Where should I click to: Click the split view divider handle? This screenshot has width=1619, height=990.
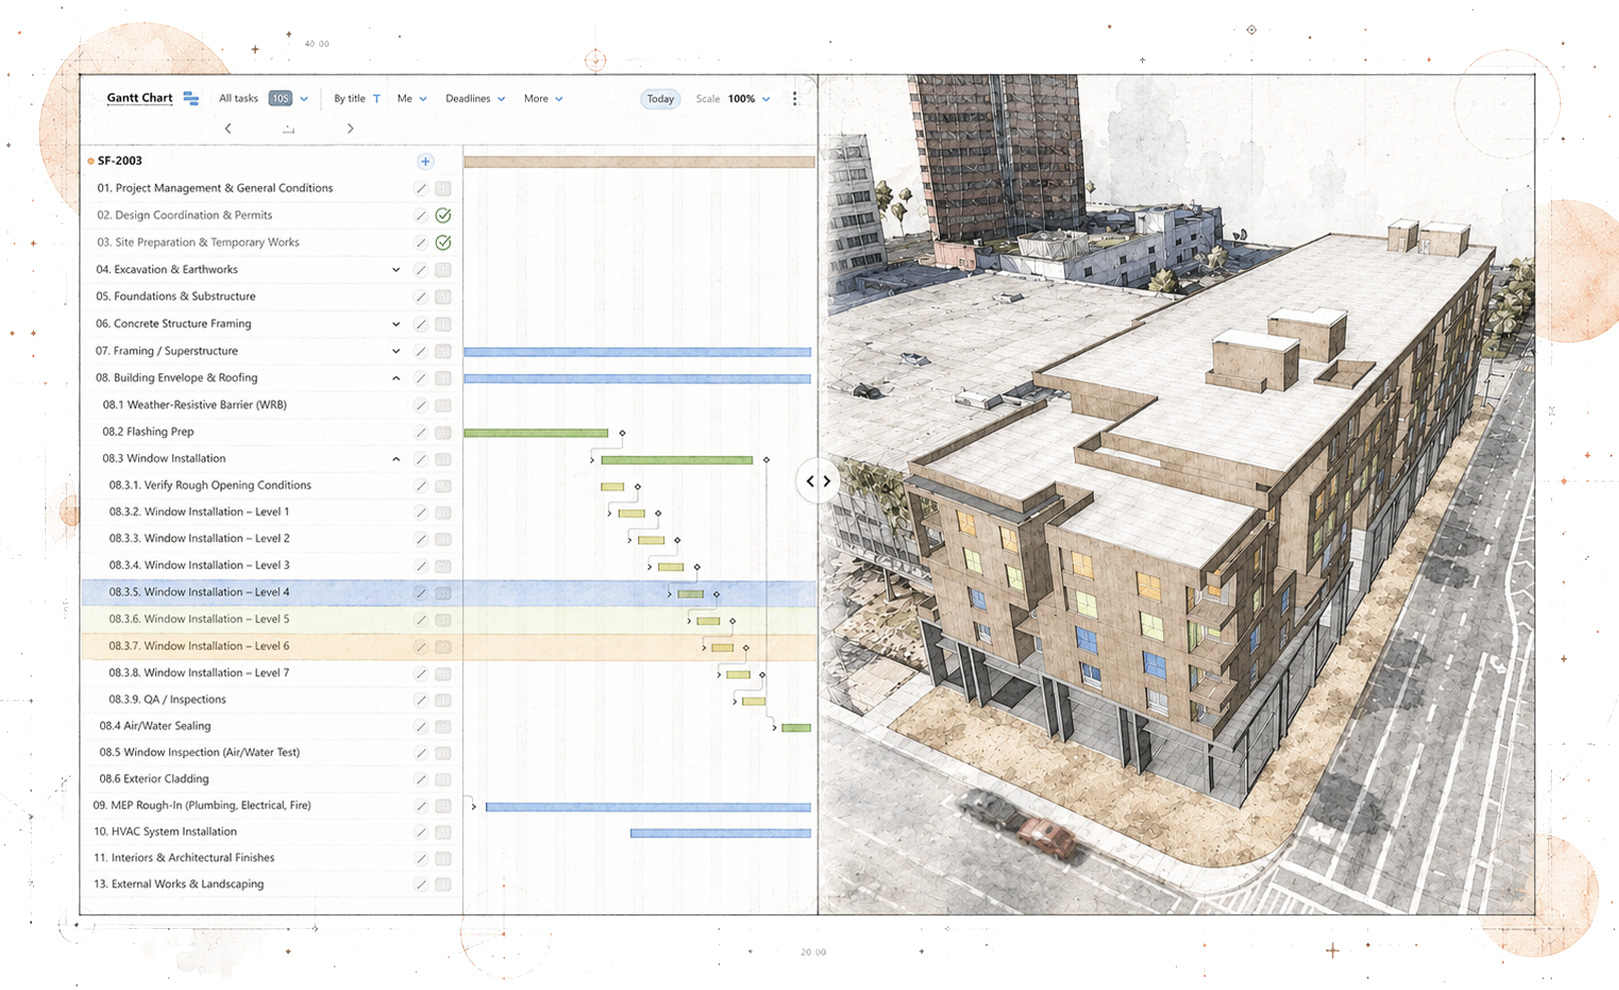pos(818,481)
